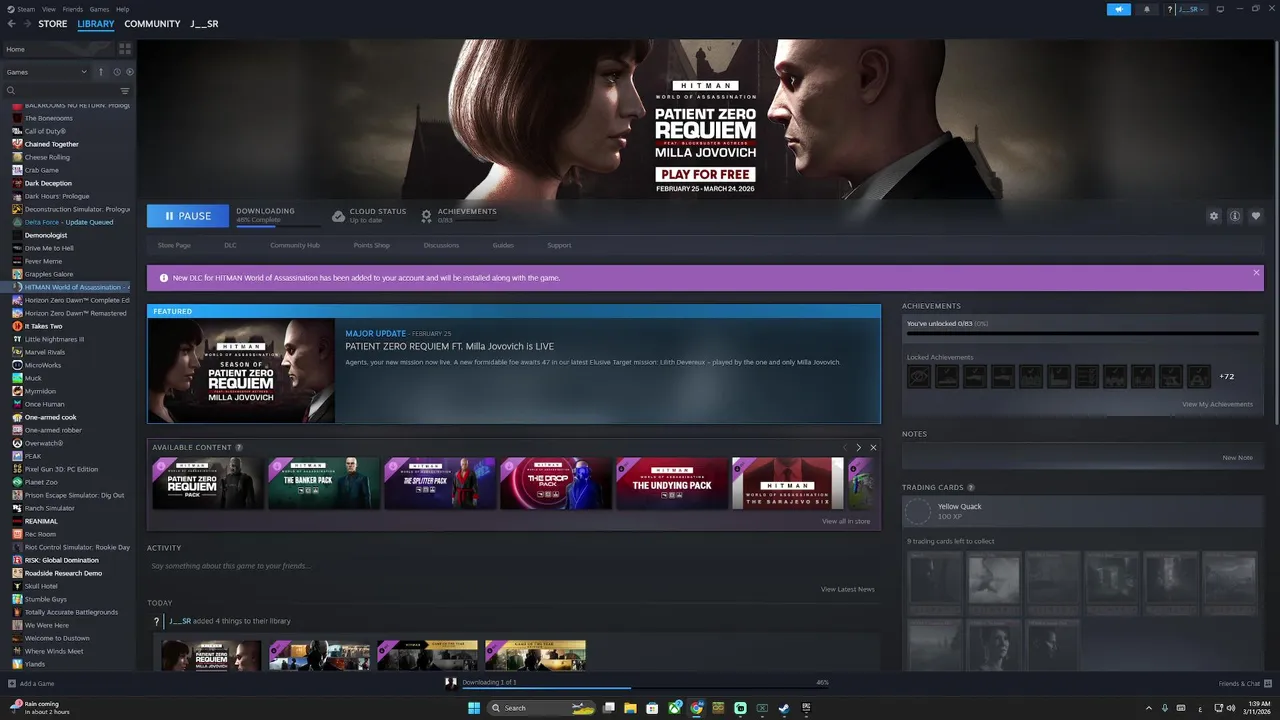Open the J__SR profile tab in main navigation
This screenshot has width=1280, height=720.
[x=203, y=24]
